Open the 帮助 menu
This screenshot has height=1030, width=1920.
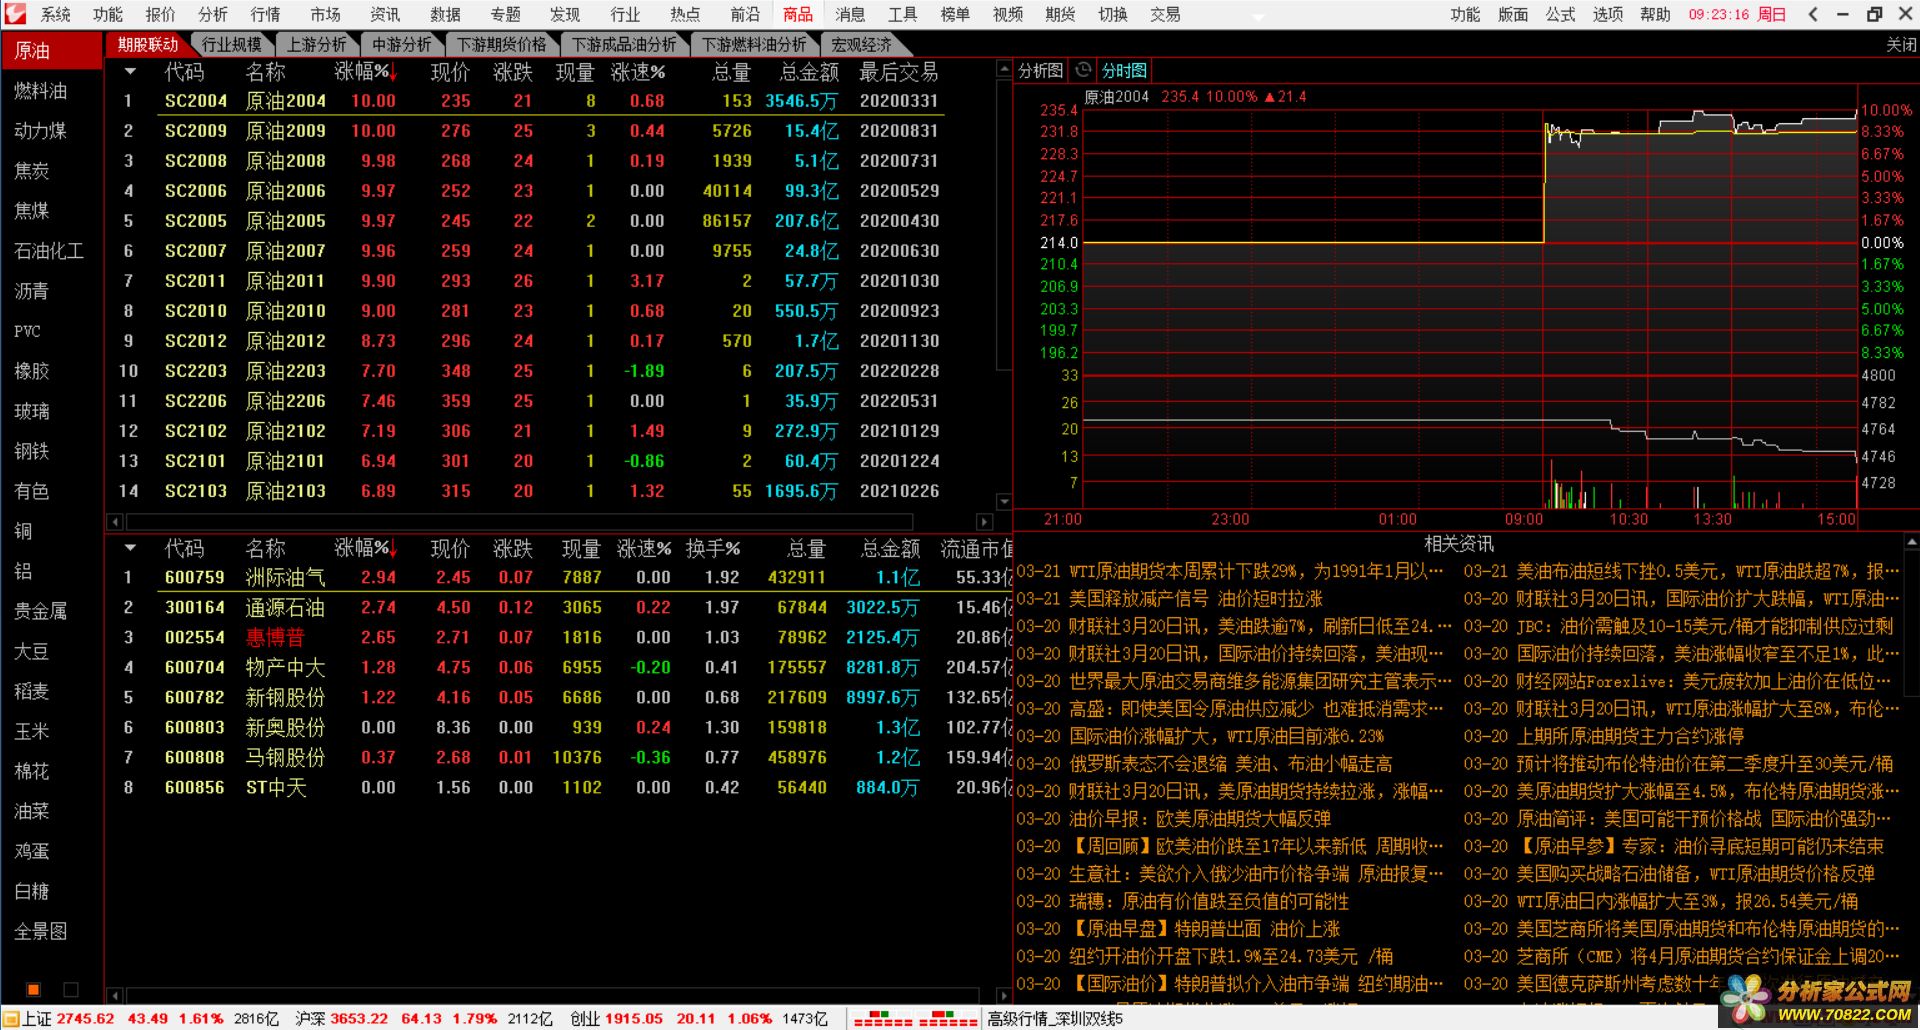(1655, 14)
